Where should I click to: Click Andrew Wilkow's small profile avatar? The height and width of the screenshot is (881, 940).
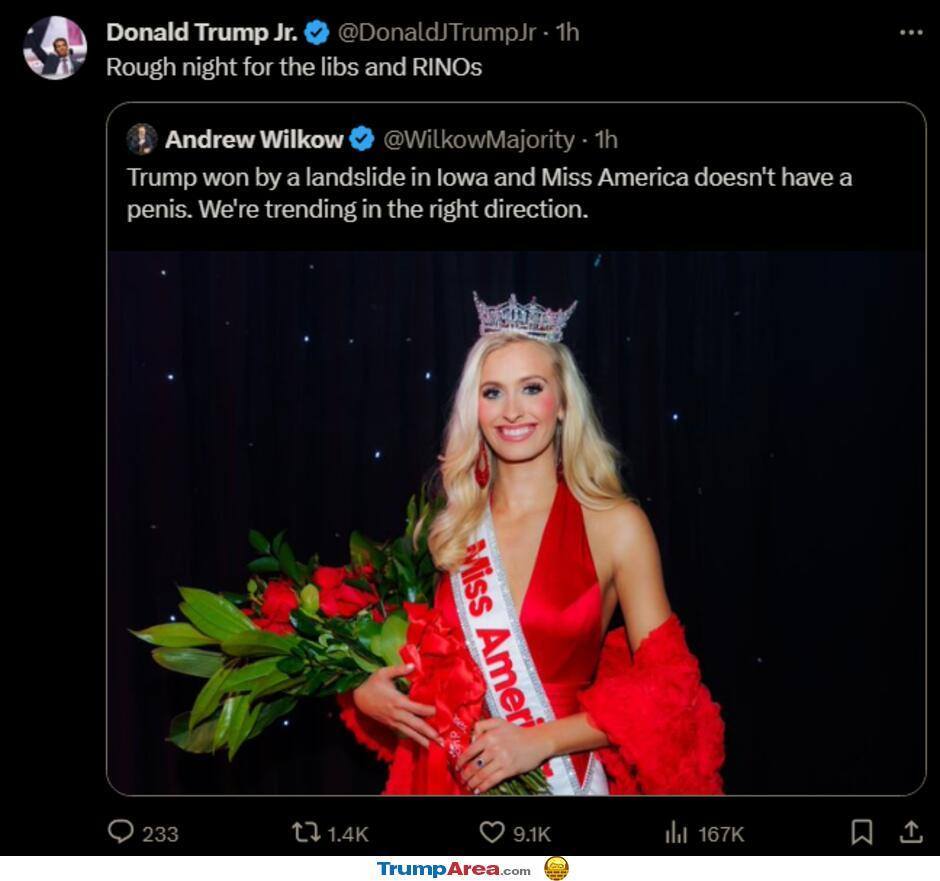142,139
